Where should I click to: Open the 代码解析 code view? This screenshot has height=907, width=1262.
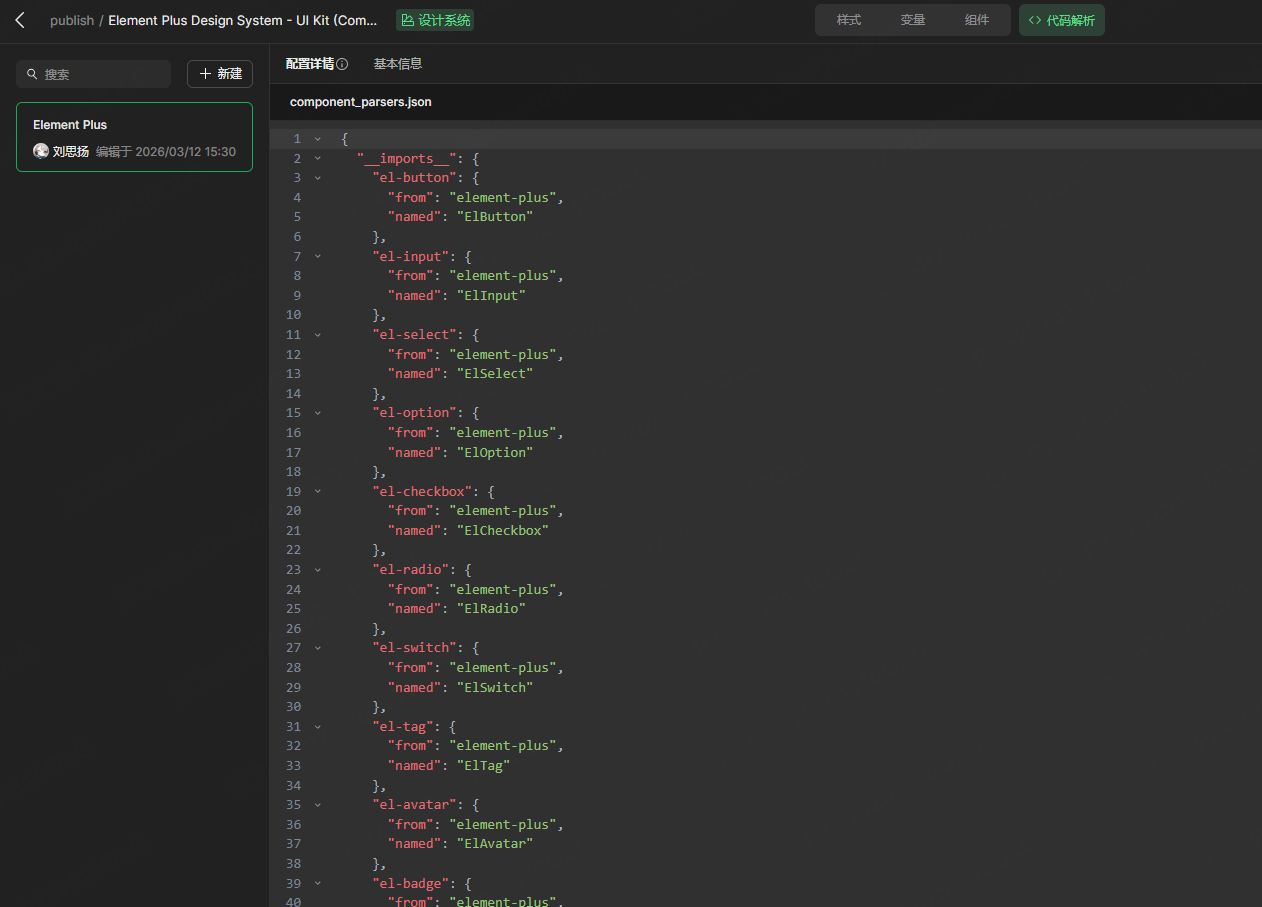[1061, 20]
